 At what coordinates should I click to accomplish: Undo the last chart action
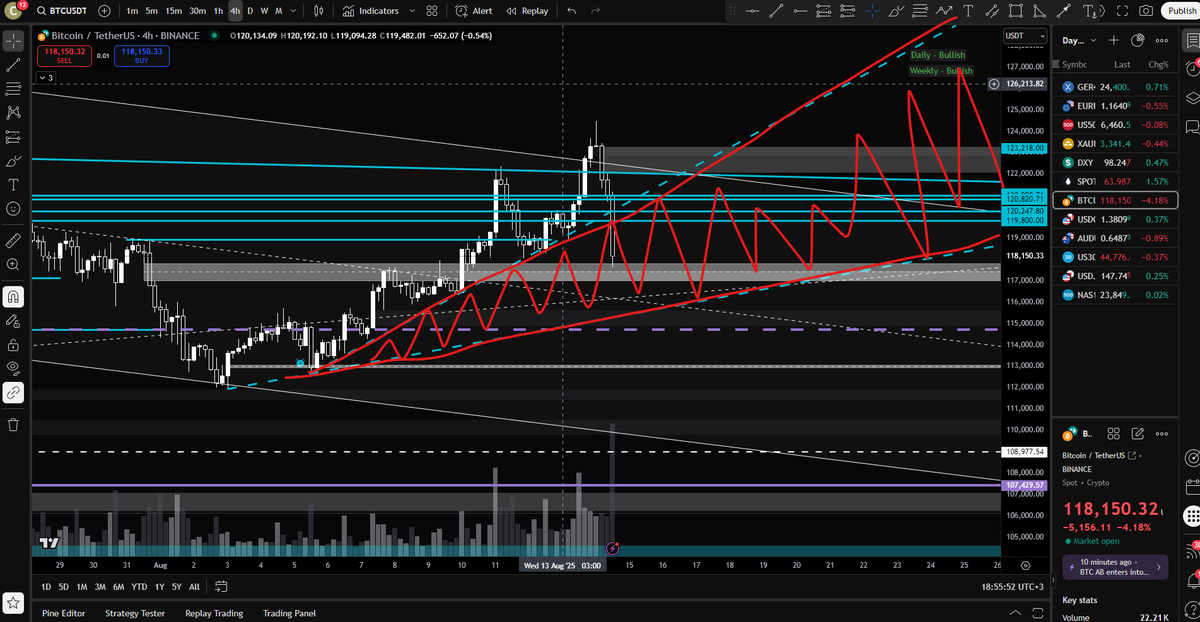[x=571, y=11]
